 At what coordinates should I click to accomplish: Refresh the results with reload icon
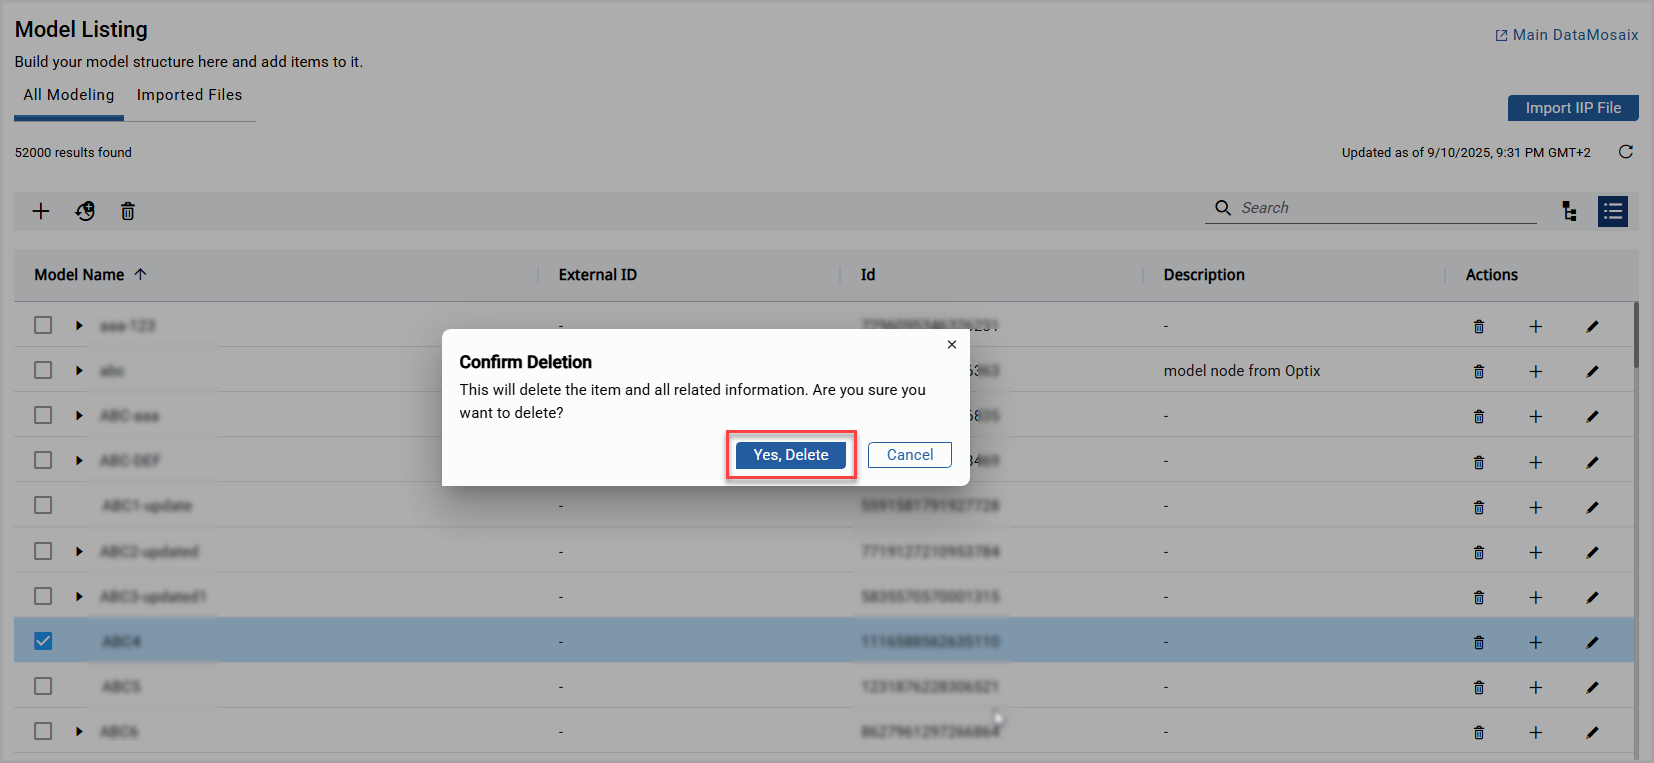coord(1626,152)
